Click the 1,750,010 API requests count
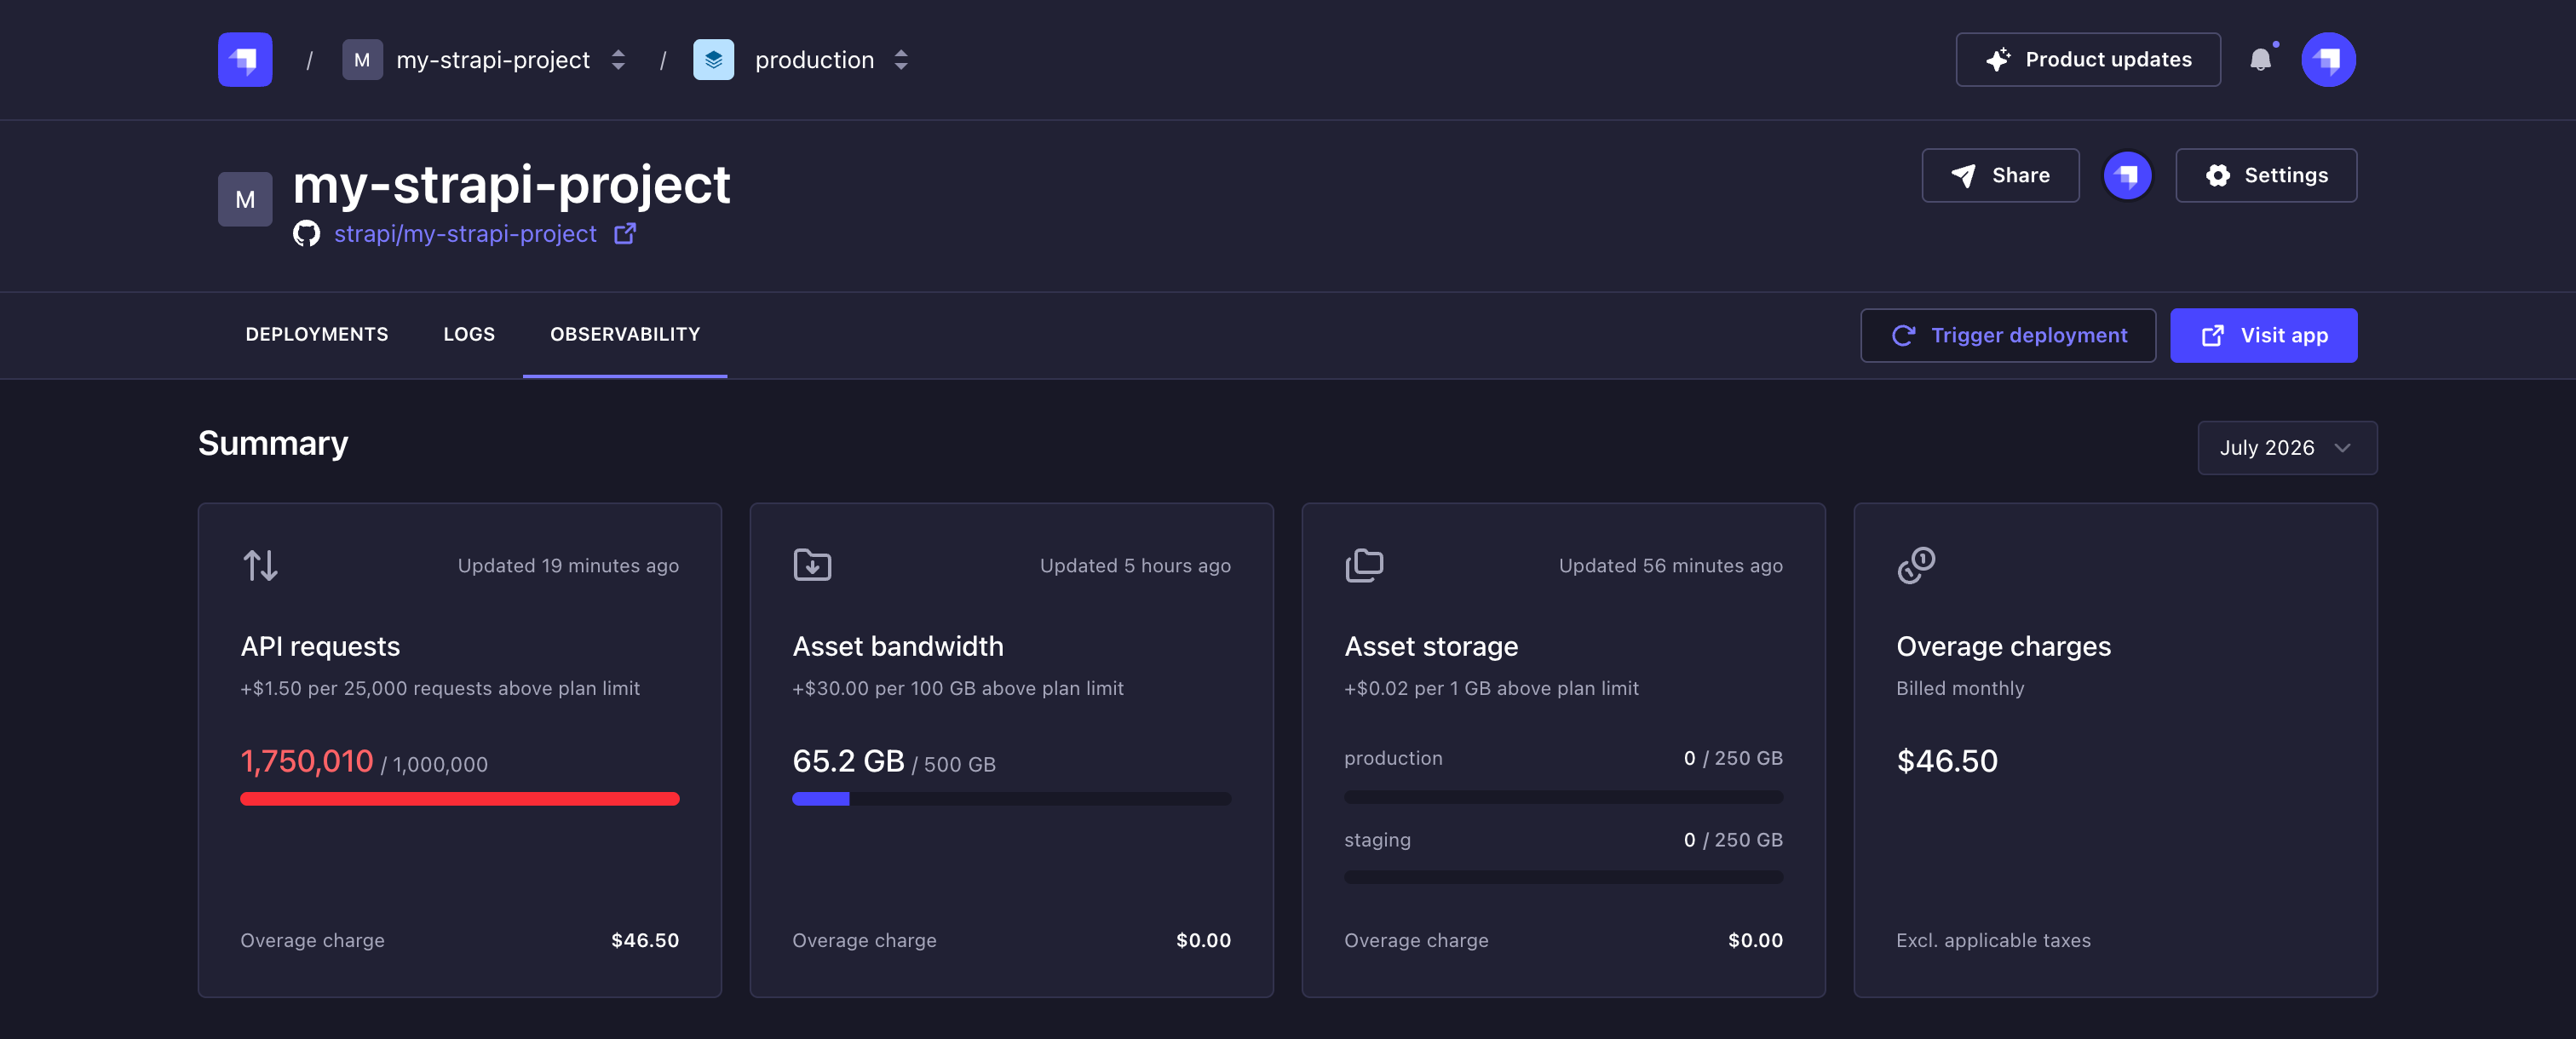This screenshot has width=2576, height=1039. [307, 762]
